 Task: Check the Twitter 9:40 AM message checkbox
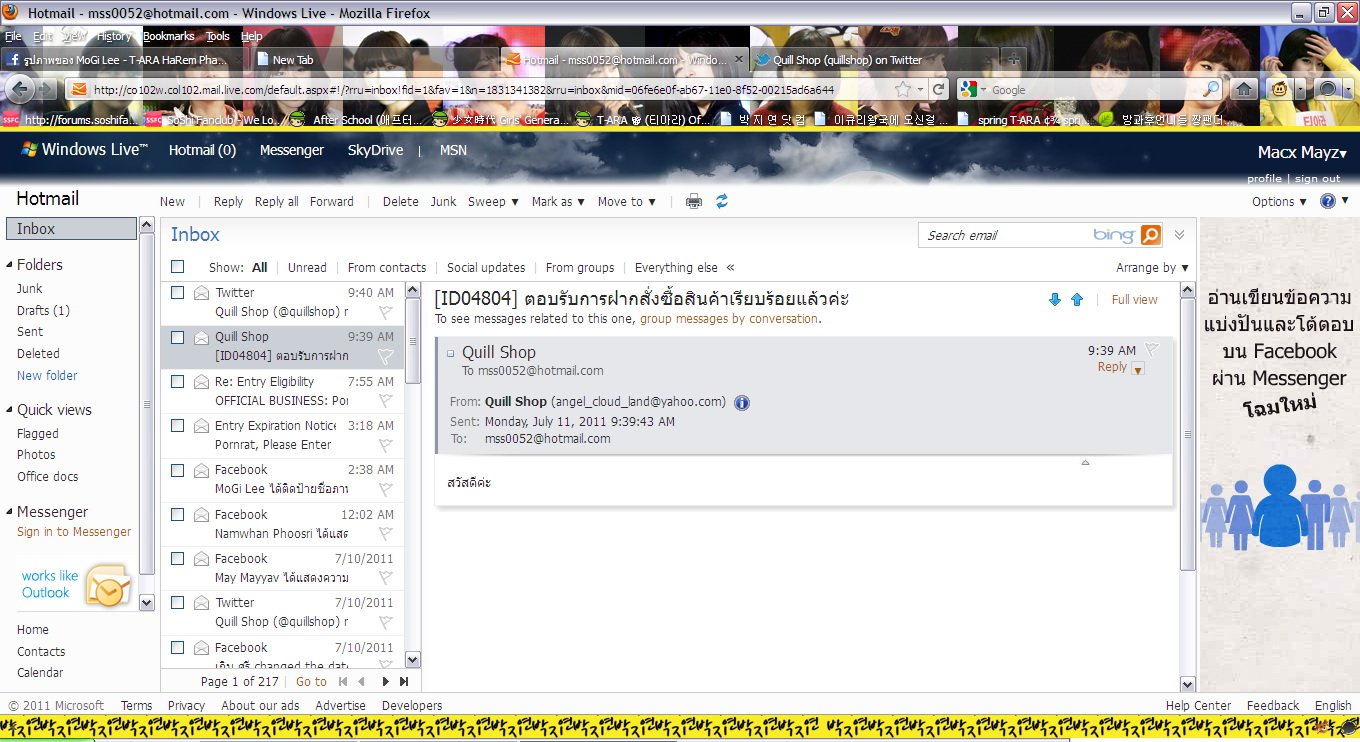point(178,293)
